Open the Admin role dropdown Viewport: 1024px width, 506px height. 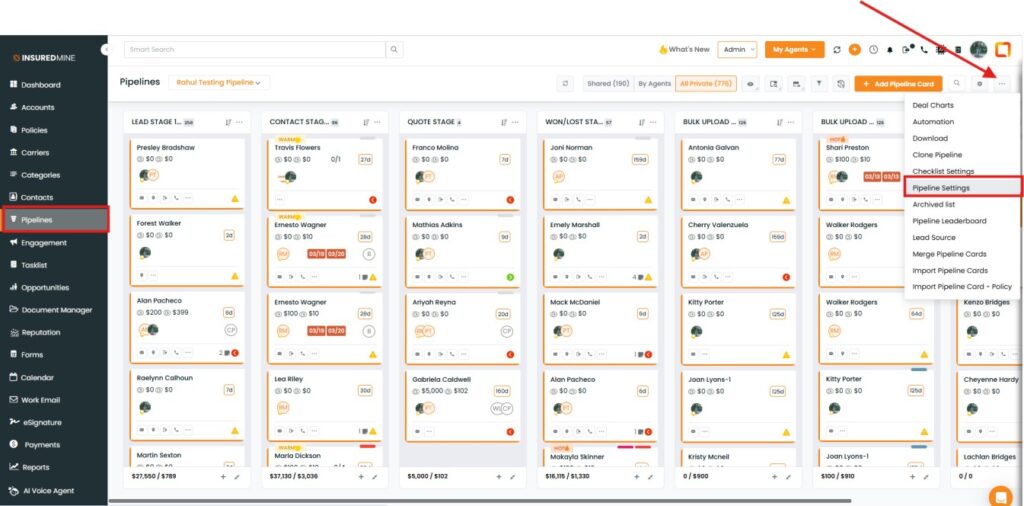(738, 49)
